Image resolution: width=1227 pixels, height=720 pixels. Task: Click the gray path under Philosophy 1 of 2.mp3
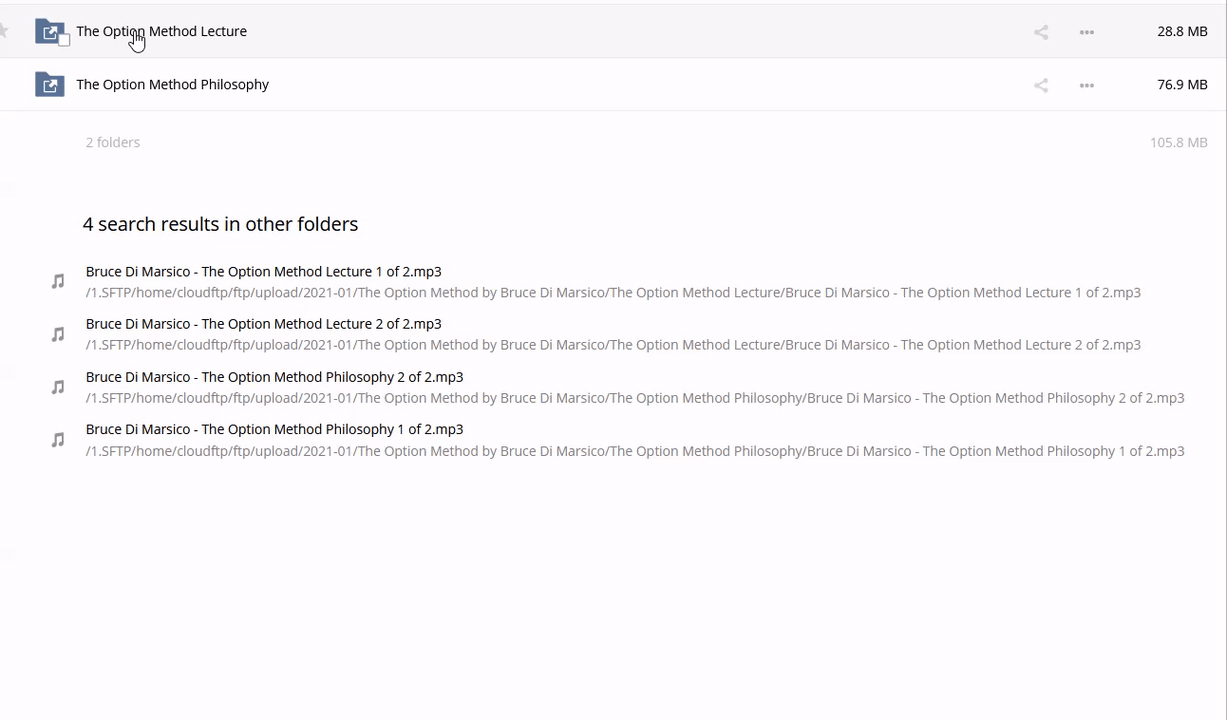634,451
